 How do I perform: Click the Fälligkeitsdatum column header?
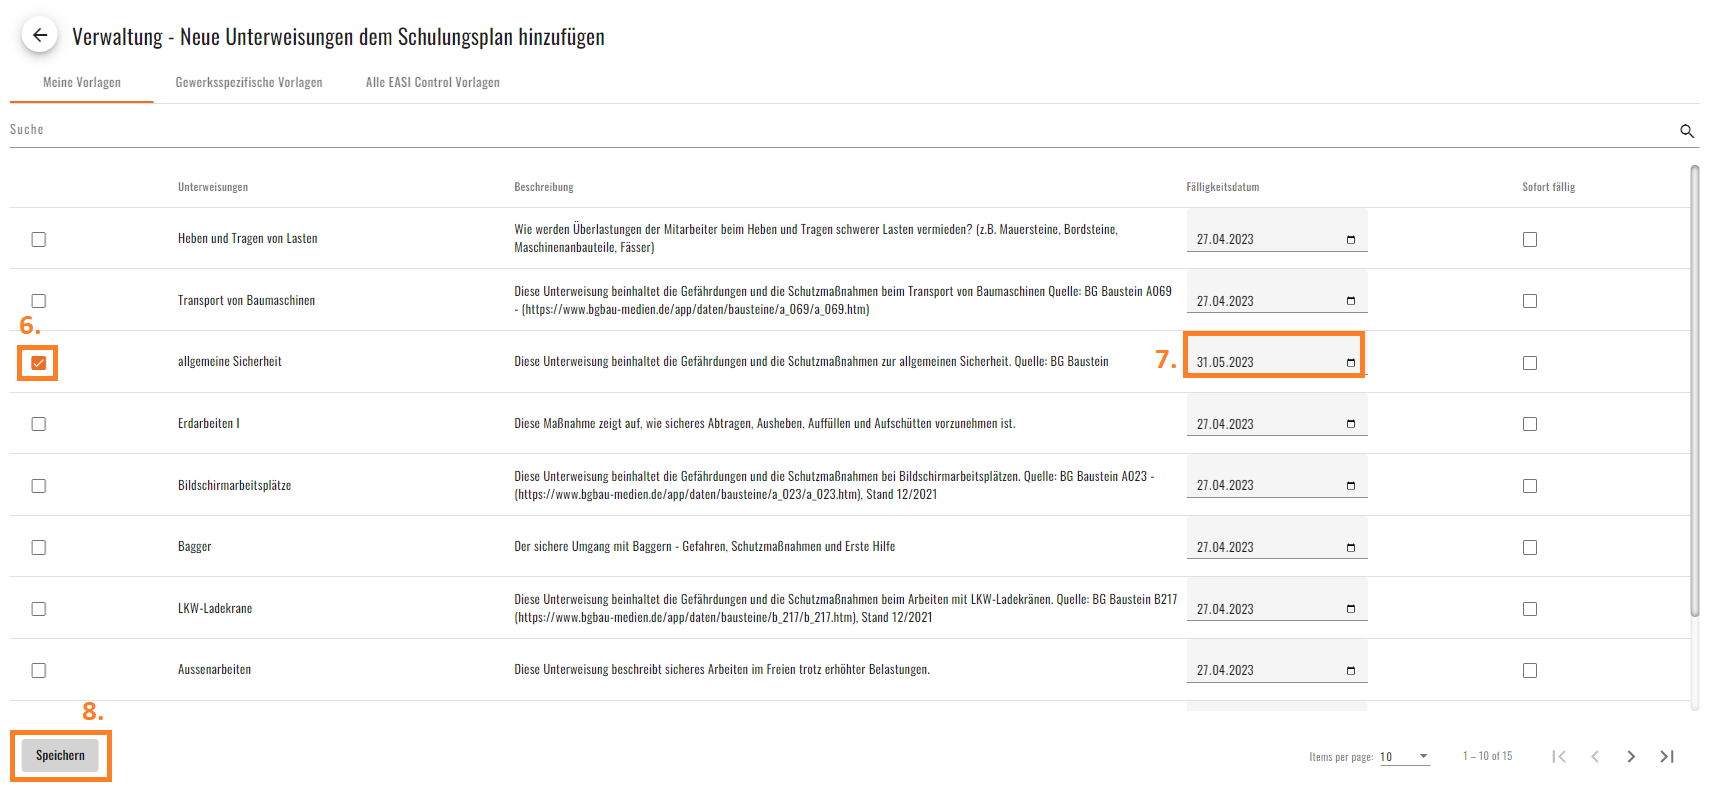[1223, 187]
